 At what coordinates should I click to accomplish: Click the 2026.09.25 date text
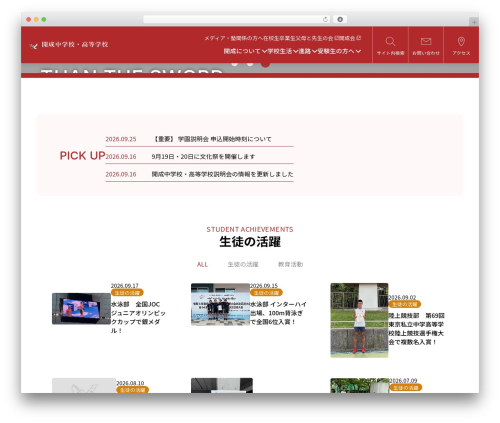121,139
